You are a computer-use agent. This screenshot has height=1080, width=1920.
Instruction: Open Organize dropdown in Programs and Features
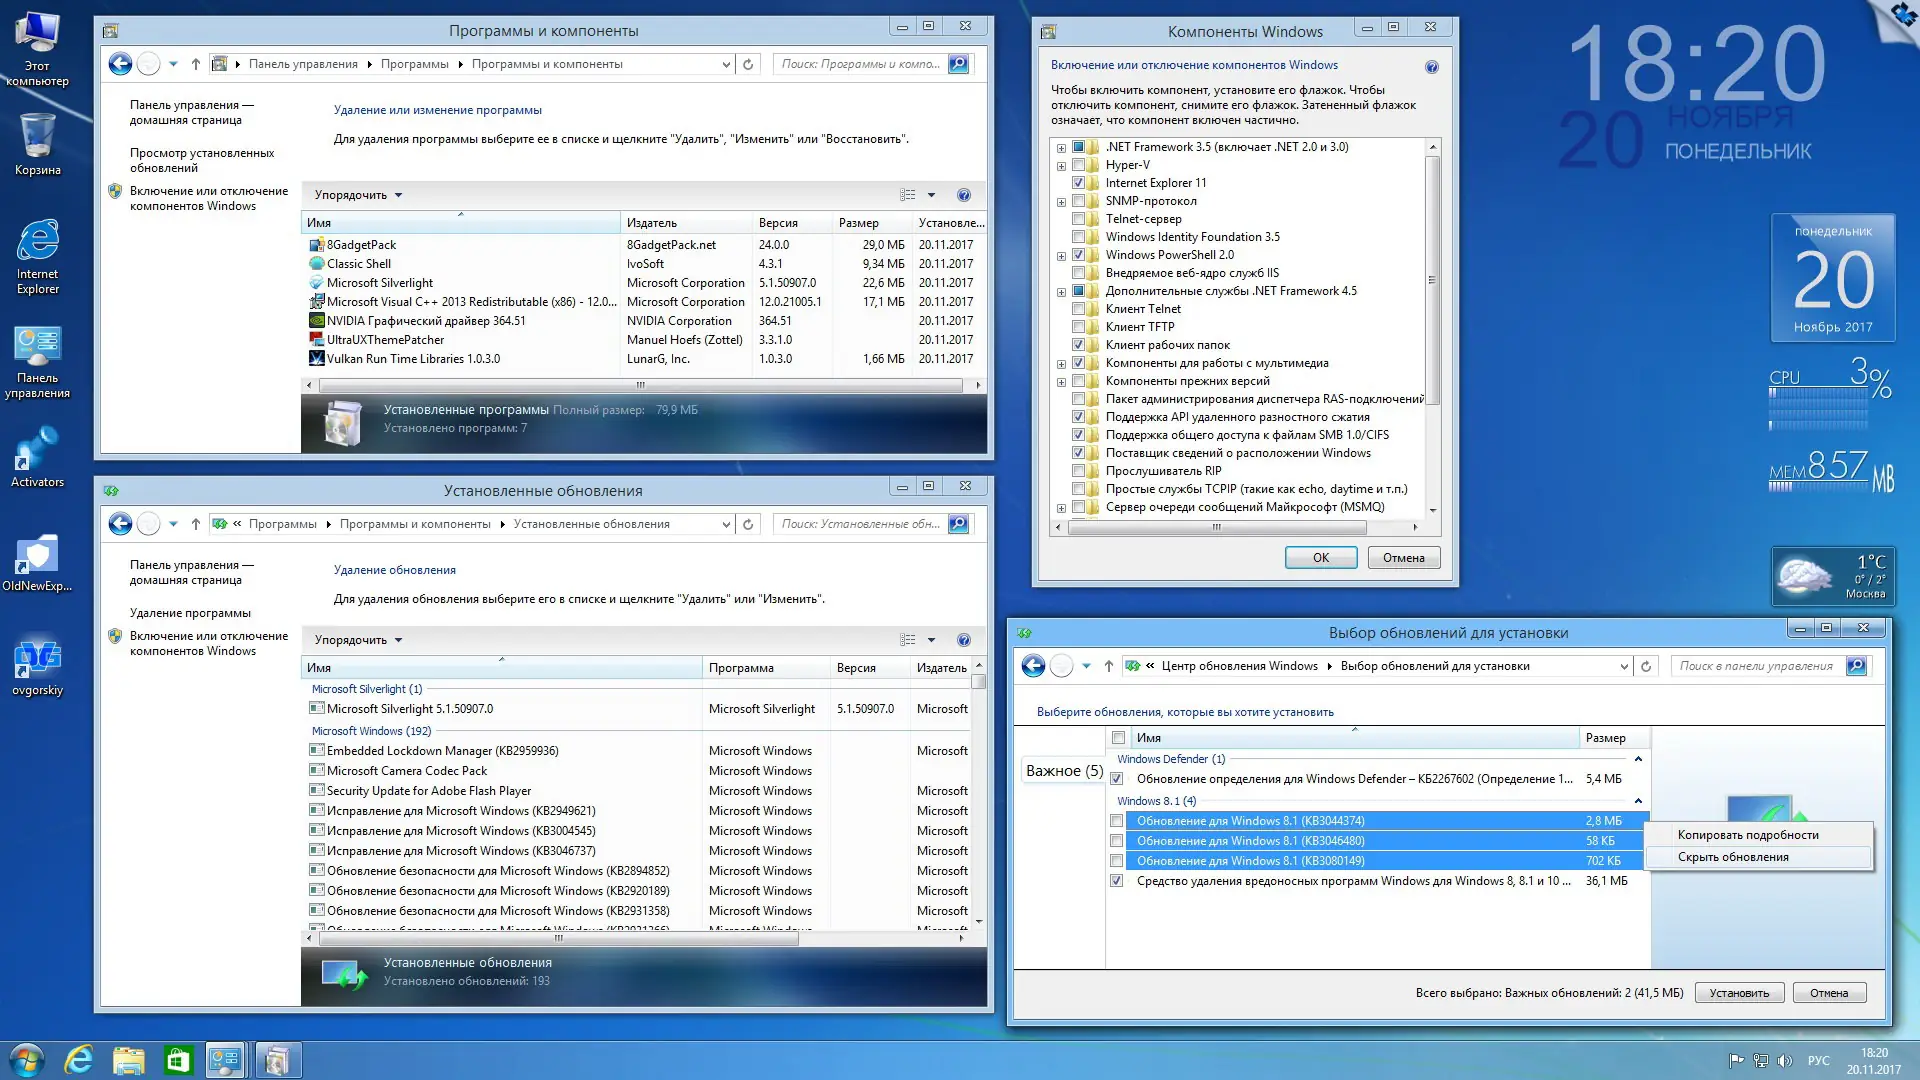[x=358, y=195]
